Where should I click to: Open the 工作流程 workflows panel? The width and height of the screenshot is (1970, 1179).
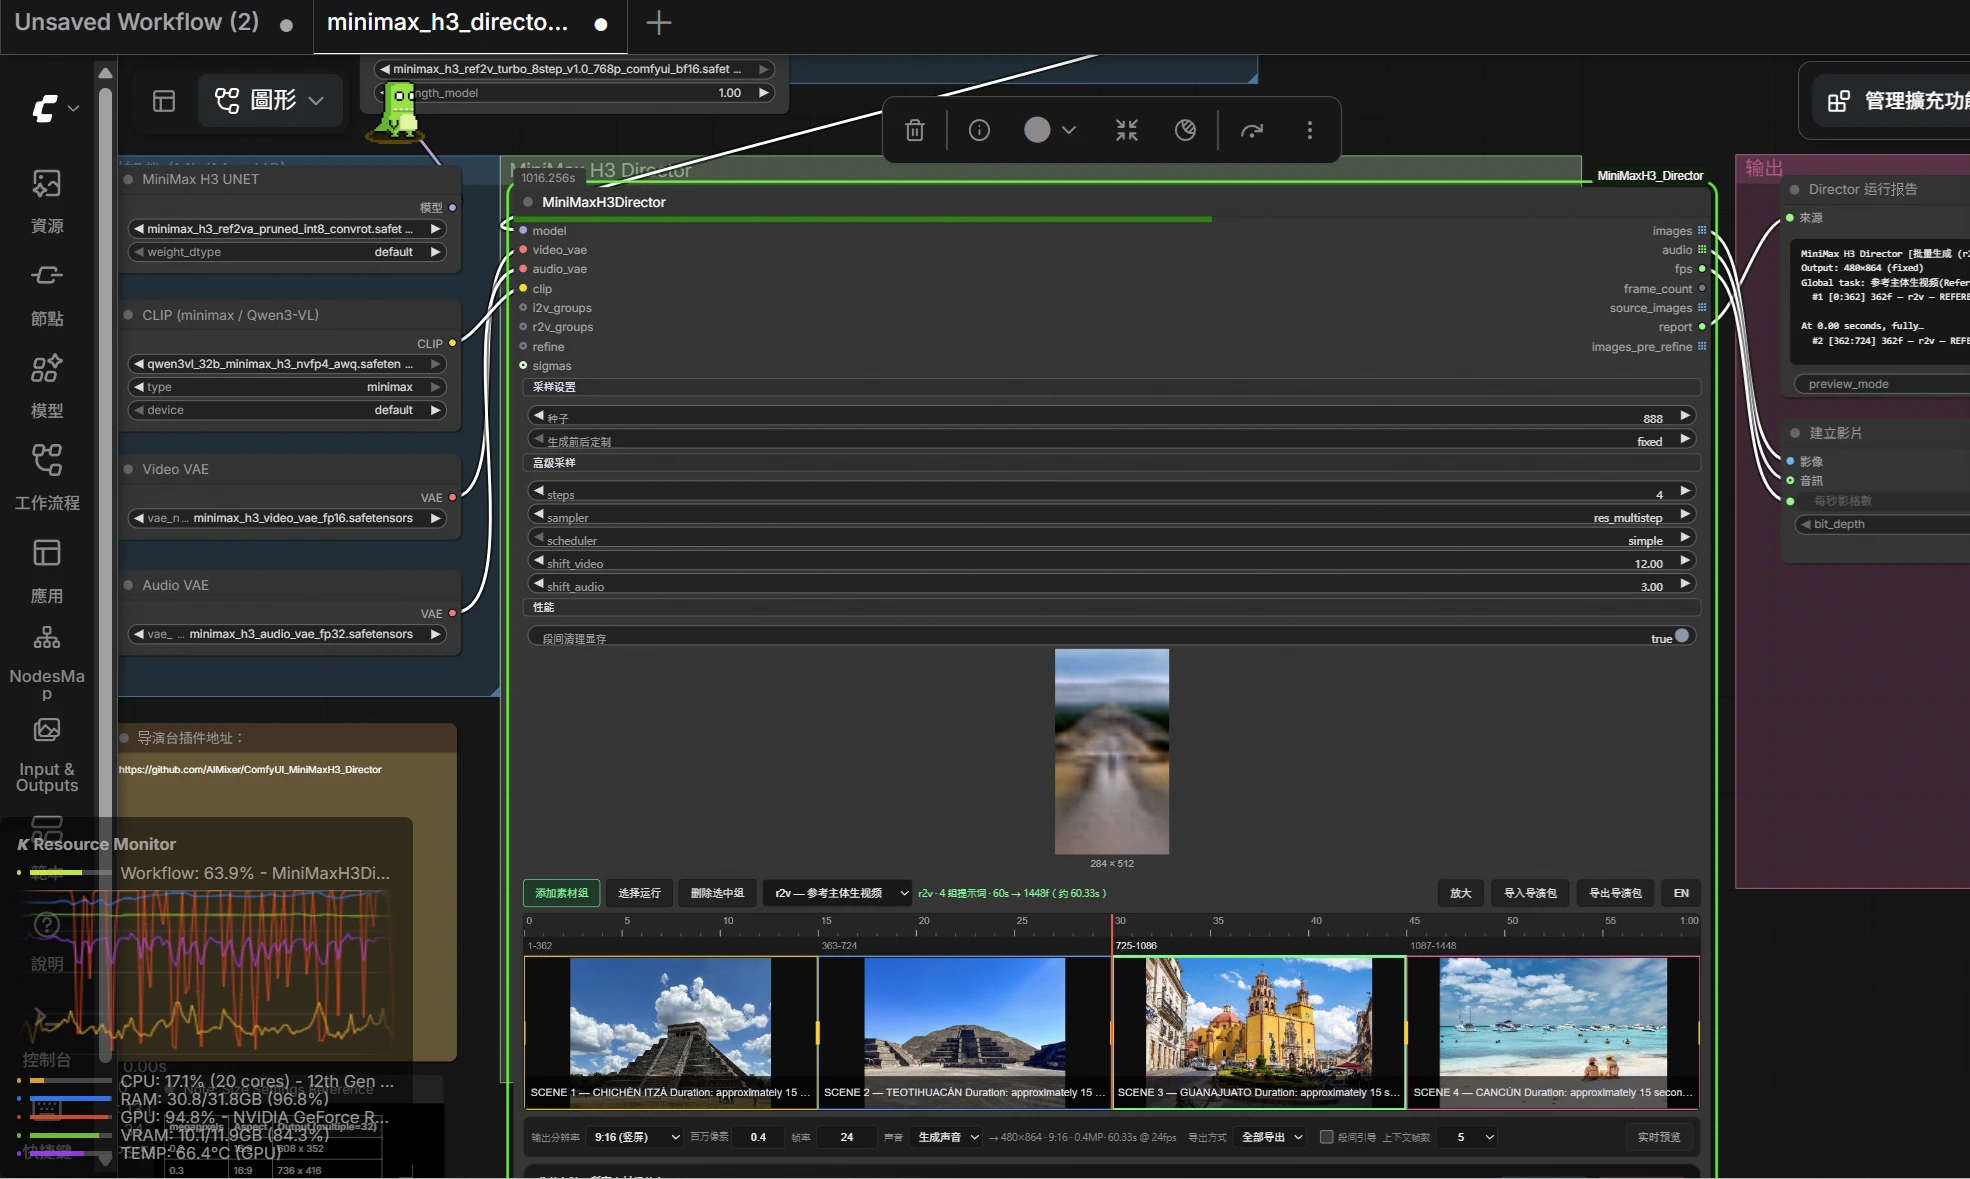[47, 478]
